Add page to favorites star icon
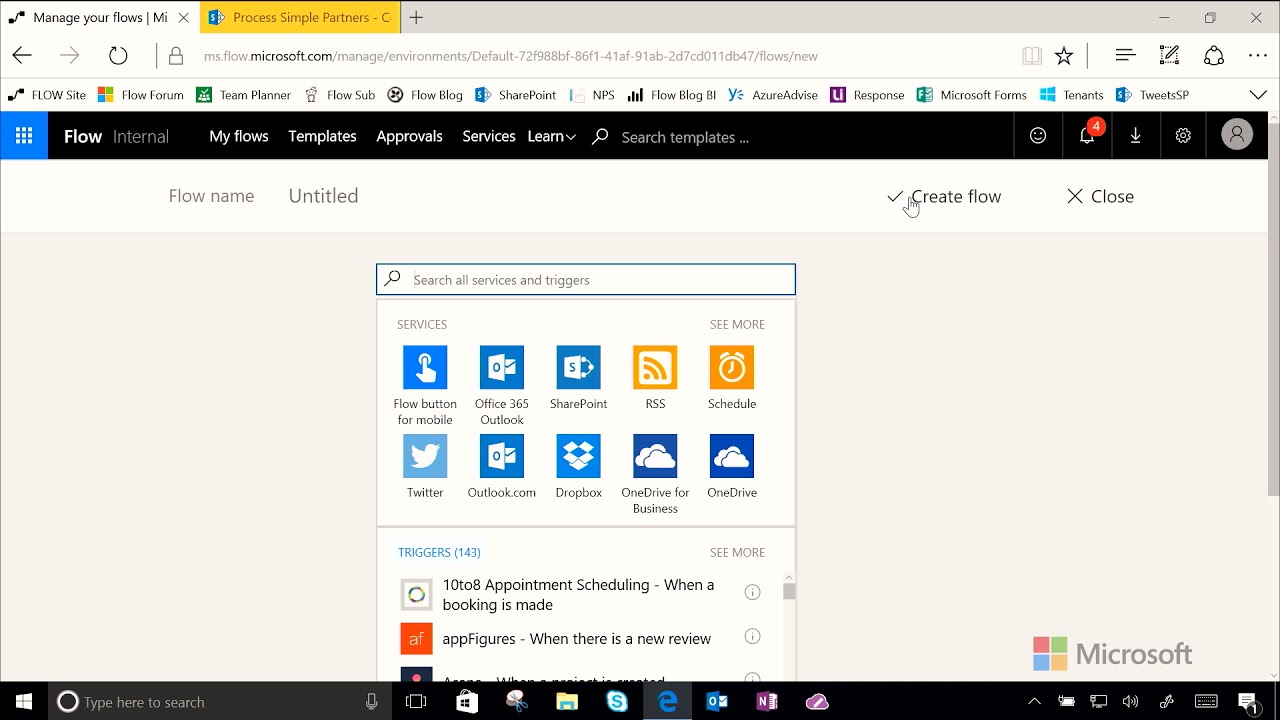Screen dimensions: 1280x720 click(1064, 56)
